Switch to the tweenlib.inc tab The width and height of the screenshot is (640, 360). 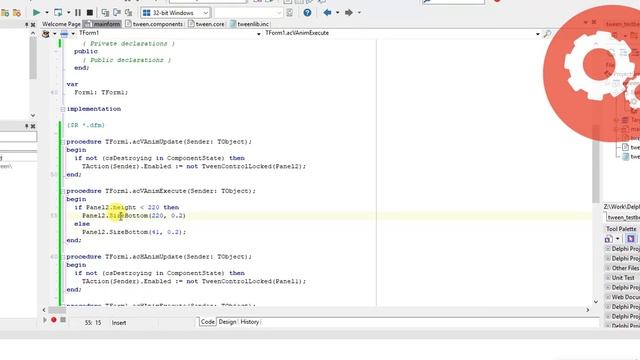click(249, 24)
